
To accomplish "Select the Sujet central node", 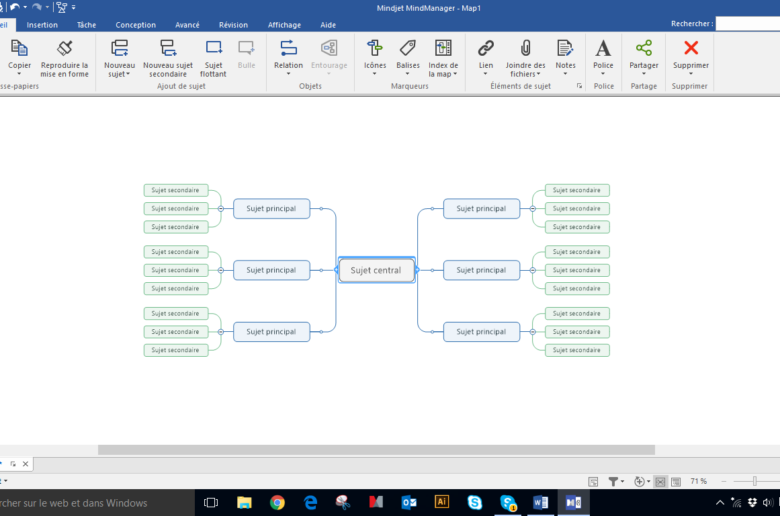I will (376, 270).
